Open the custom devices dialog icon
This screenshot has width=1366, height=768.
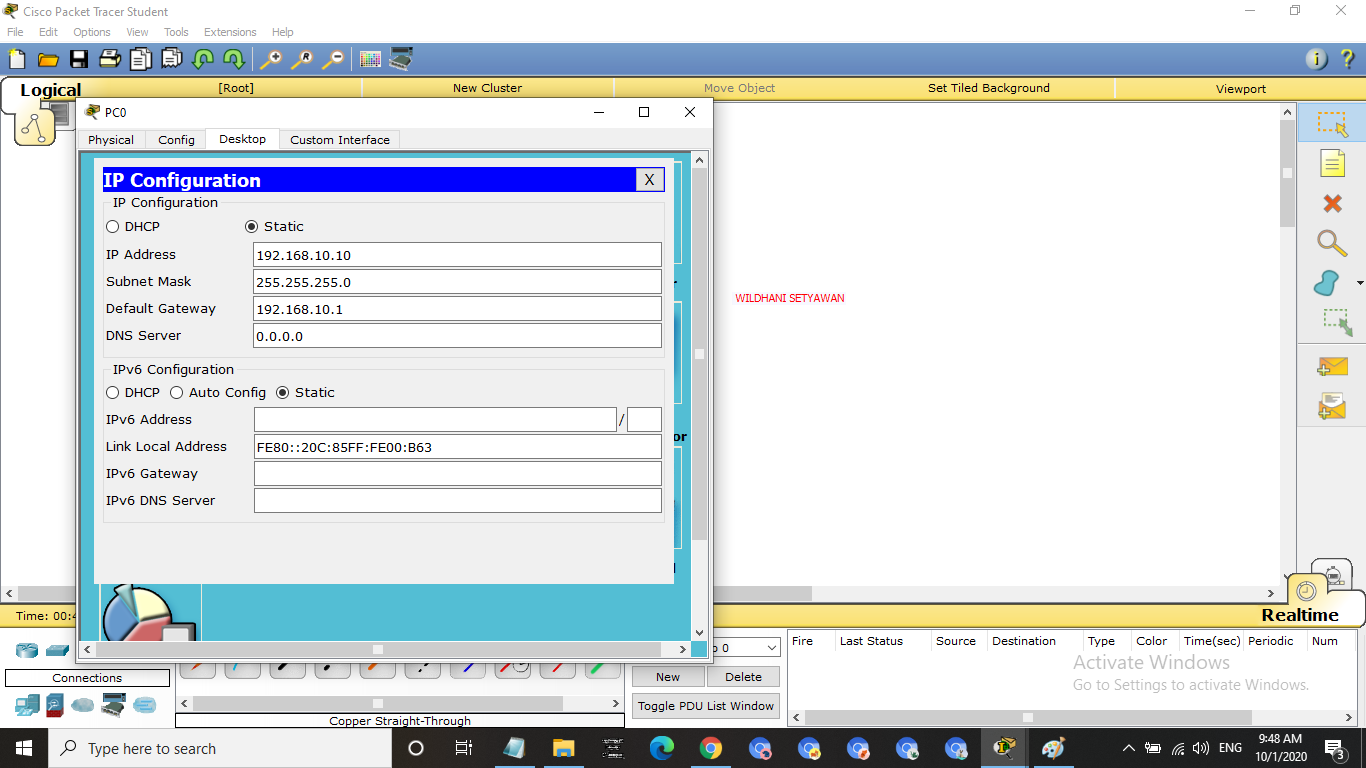[x=402, y=59]
